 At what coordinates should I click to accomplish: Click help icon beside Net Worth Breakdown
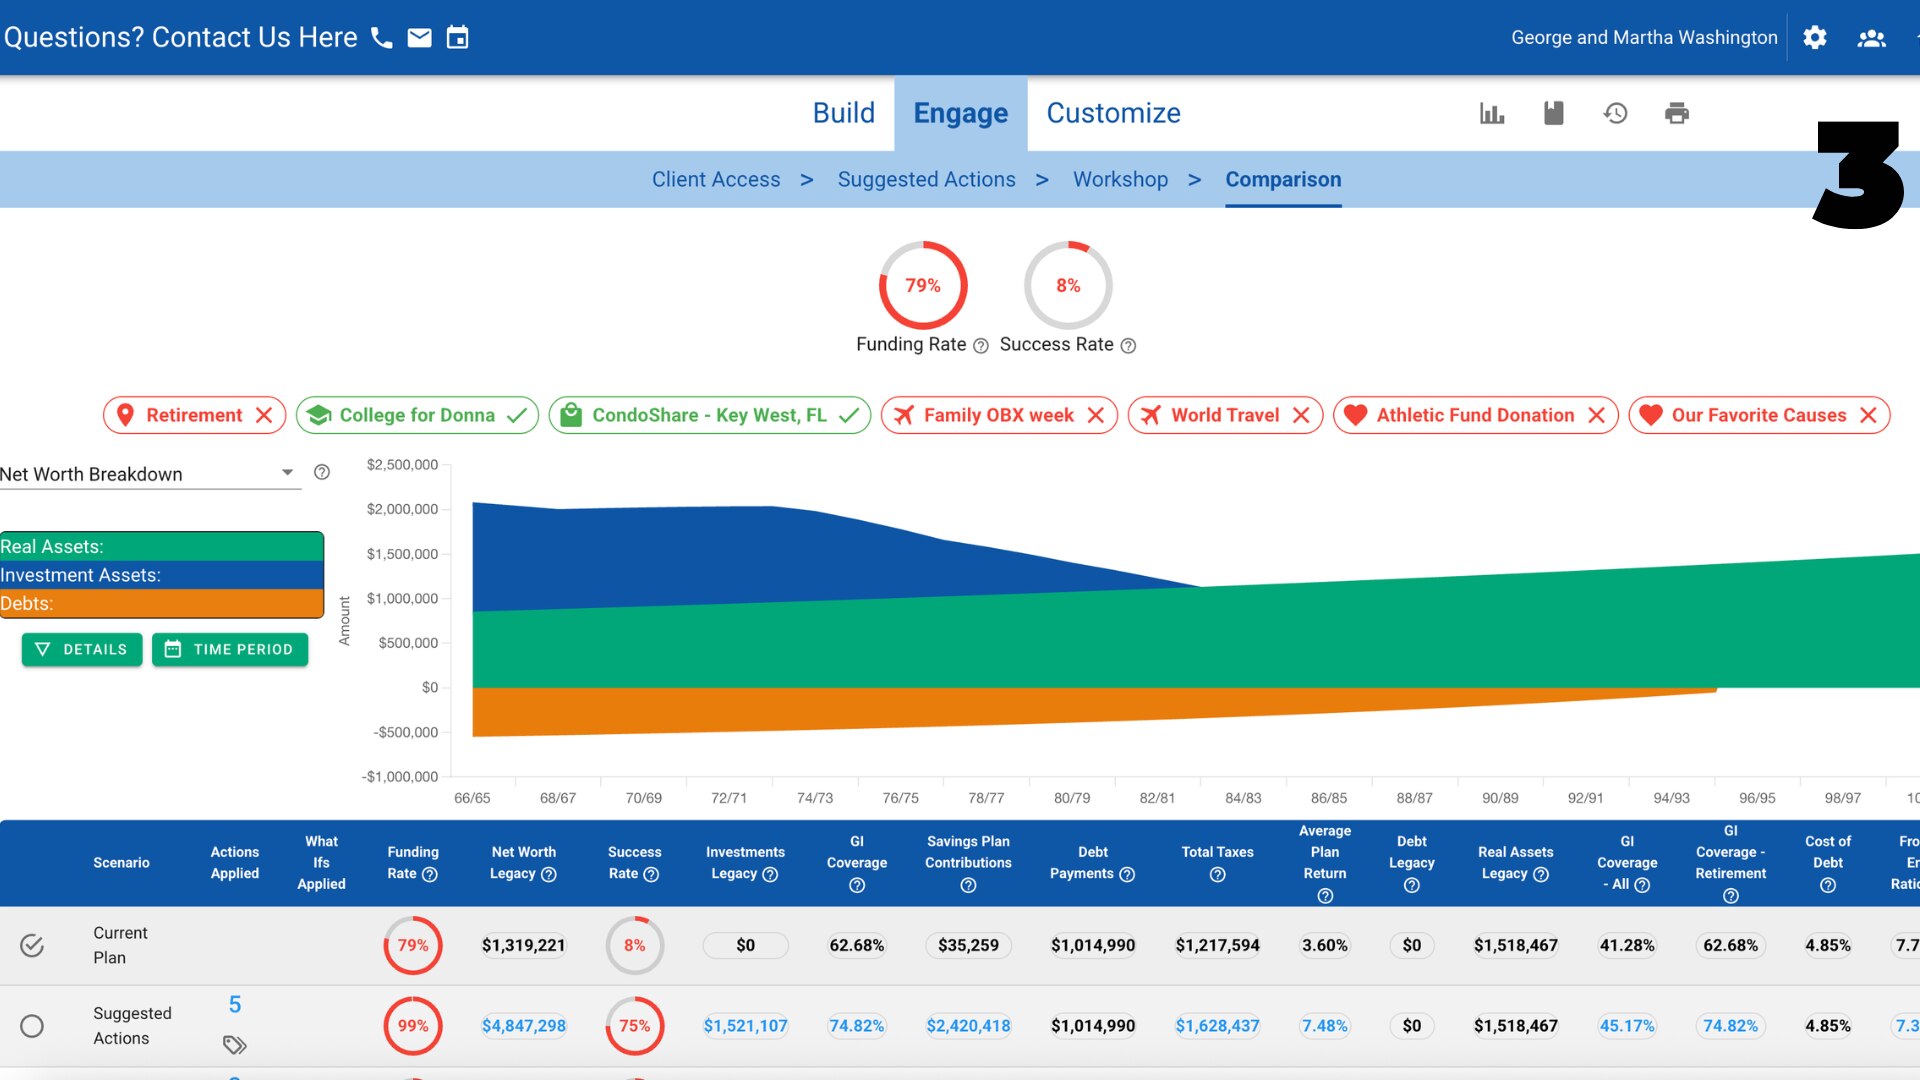[322, 472]
